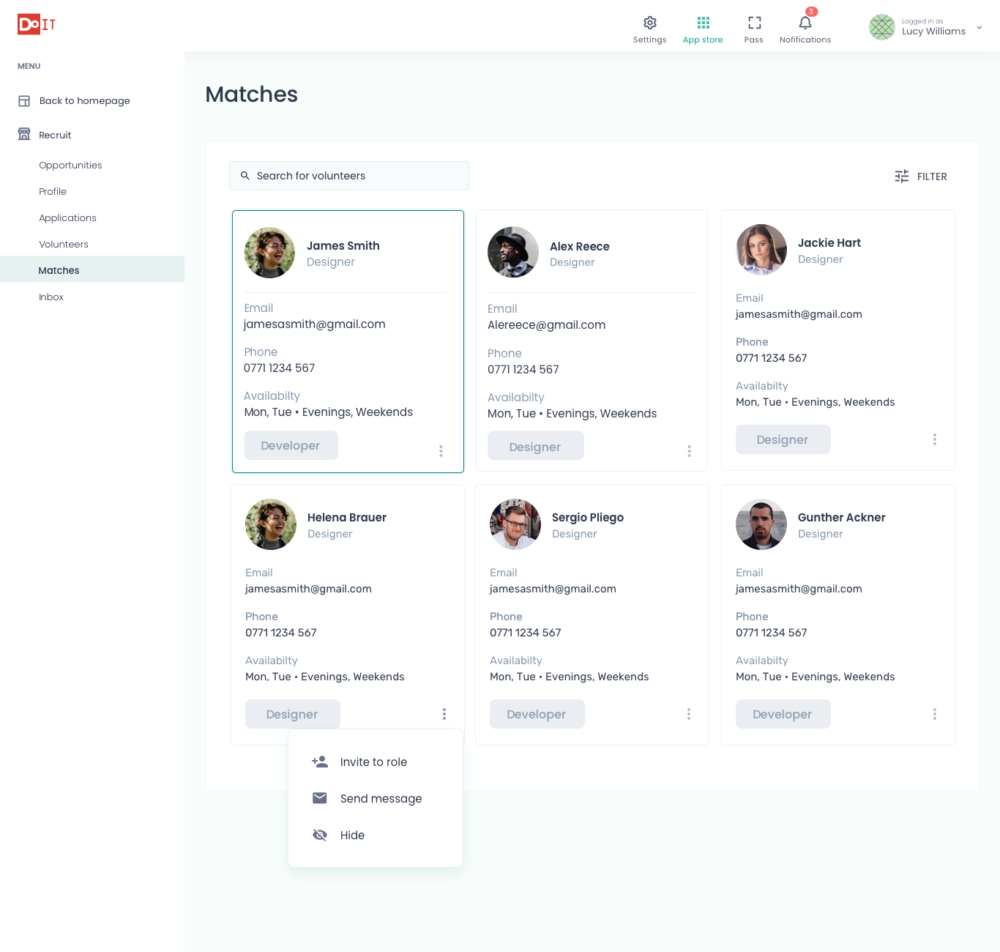Open the Inbox sidebar link
Image resolution: width=1000 pixels, height=952 pixels.
[x=51, y=297]
